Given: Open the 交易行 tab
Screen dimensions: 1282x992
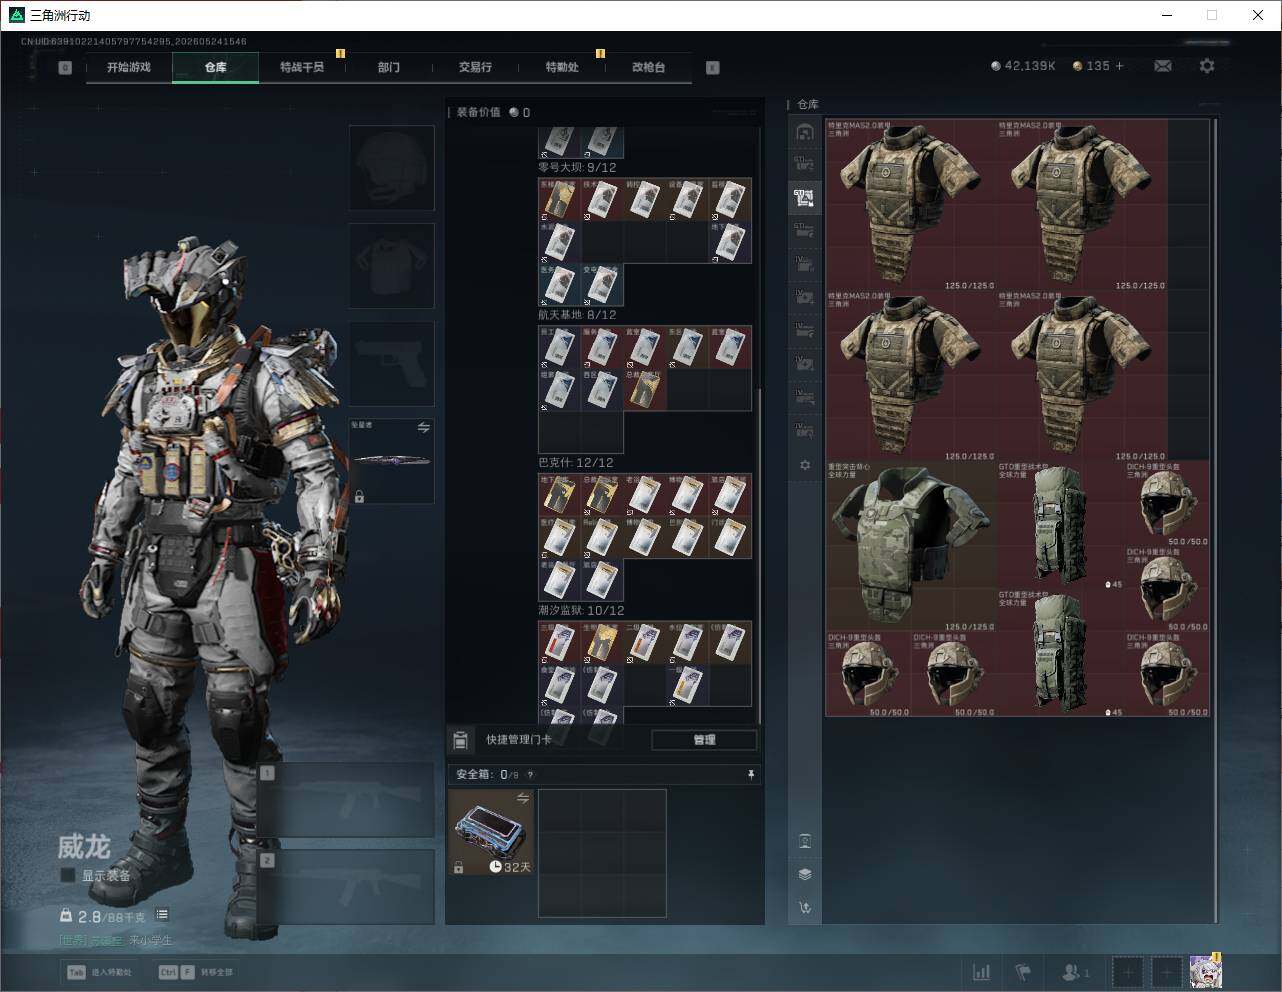Looking at the screenshot, I should coord(475,68).
